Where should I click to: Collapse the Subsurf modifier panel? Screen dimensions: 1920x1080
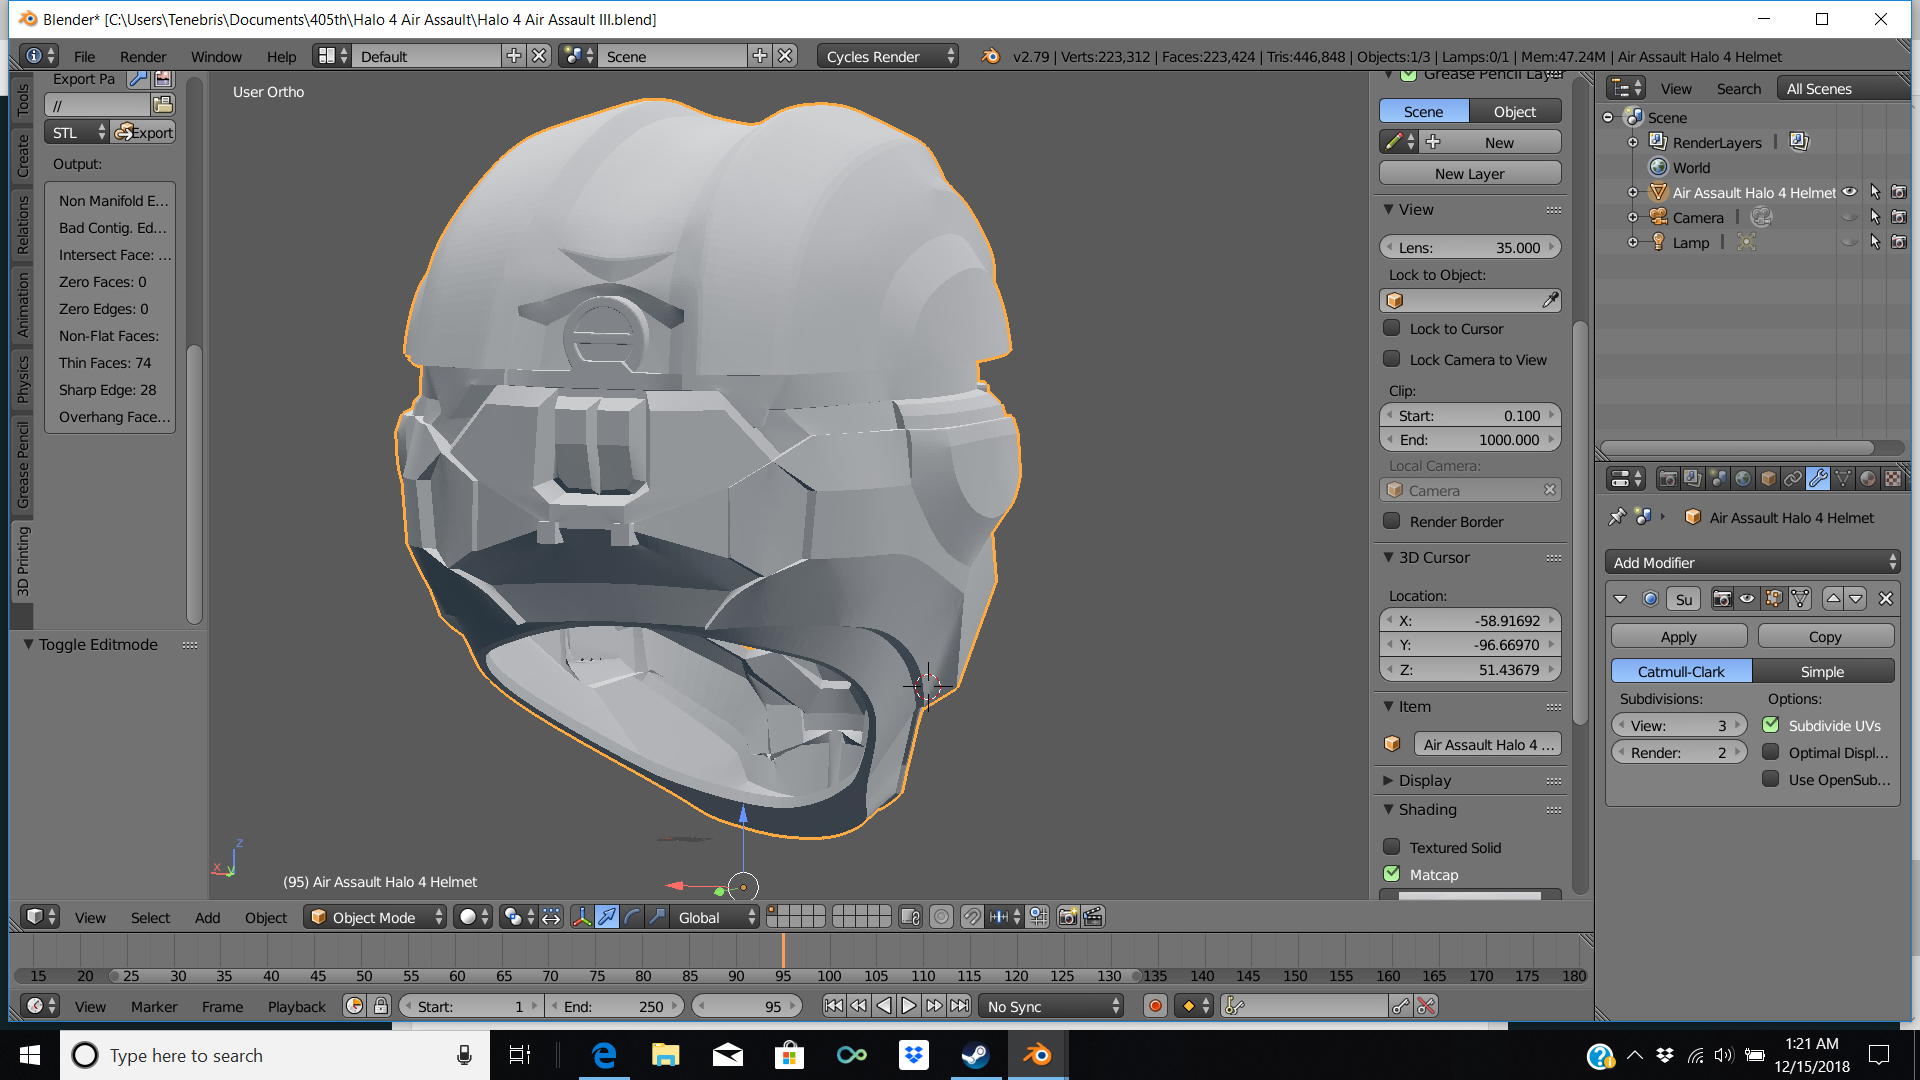tap(1620, 599)
